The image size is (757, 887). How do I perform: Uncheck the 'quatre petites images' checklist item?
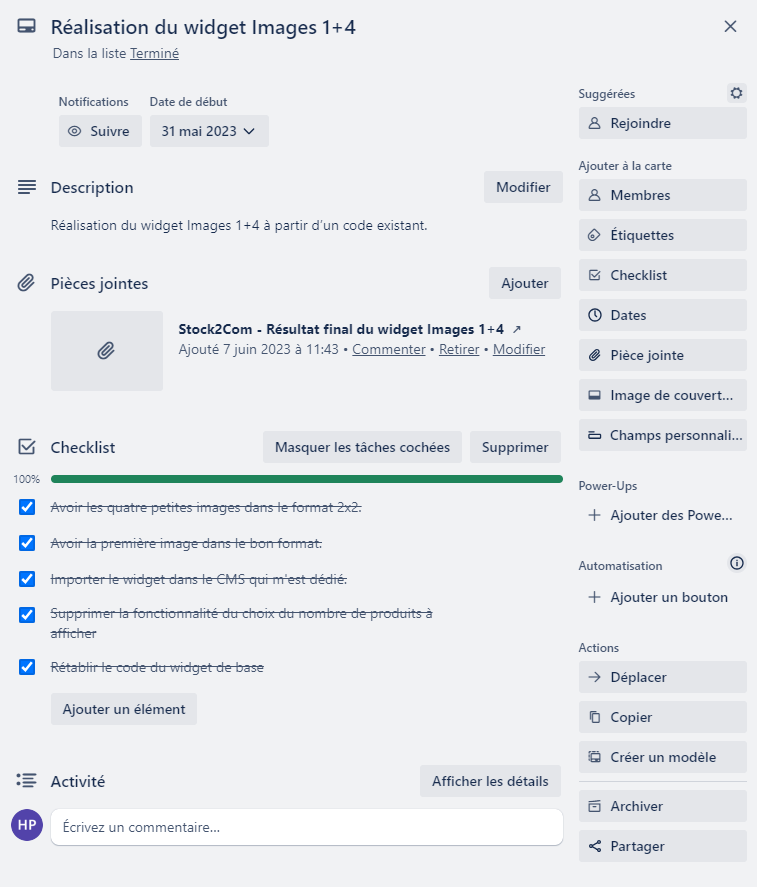(x=28, y=508)
